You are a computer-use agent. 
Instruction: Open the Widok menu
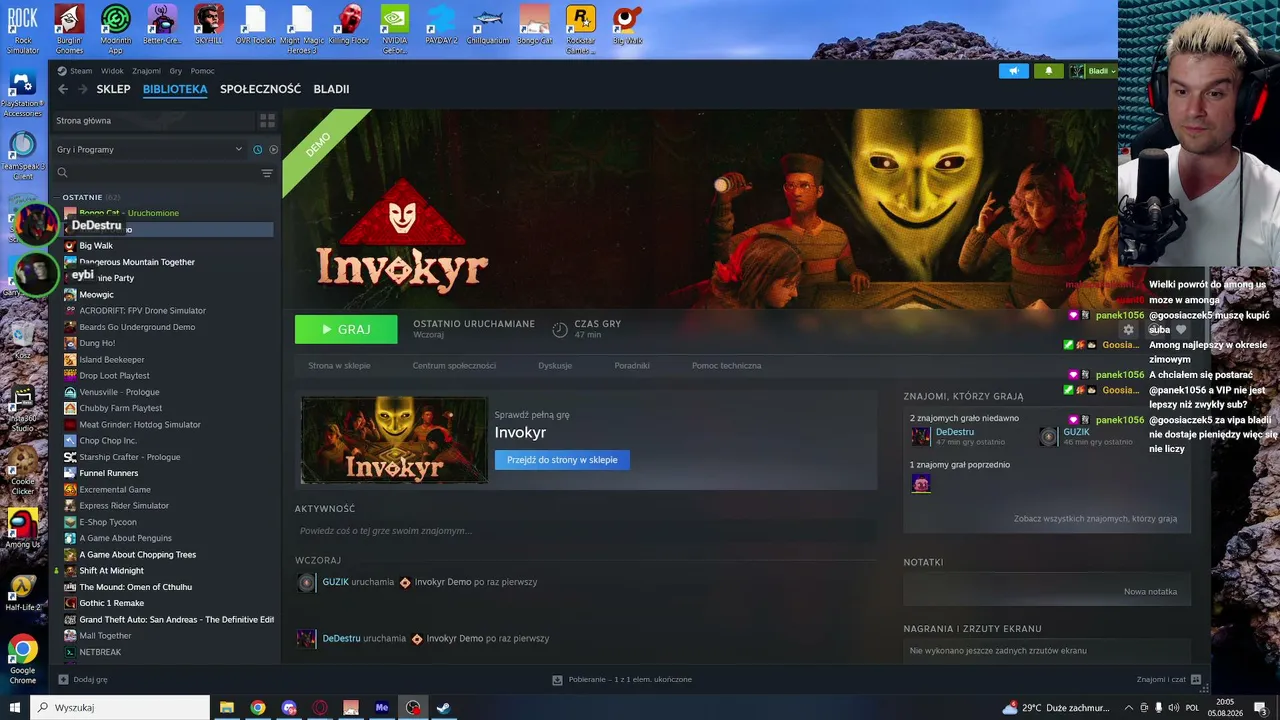point(112,71)
